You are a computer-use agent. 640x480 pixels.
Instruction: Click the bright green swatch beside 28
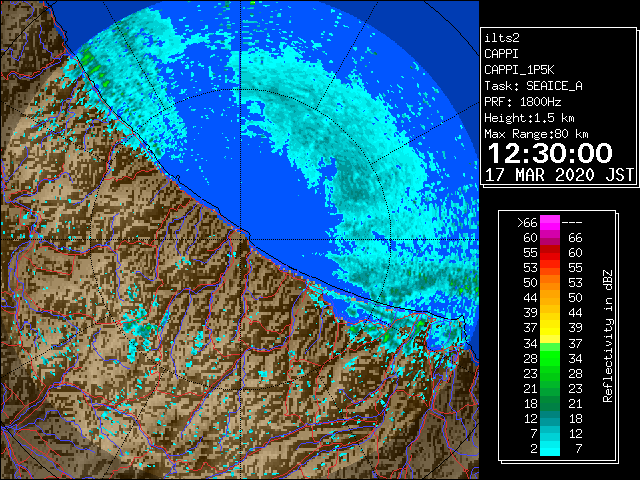click(x=550, y=359)
